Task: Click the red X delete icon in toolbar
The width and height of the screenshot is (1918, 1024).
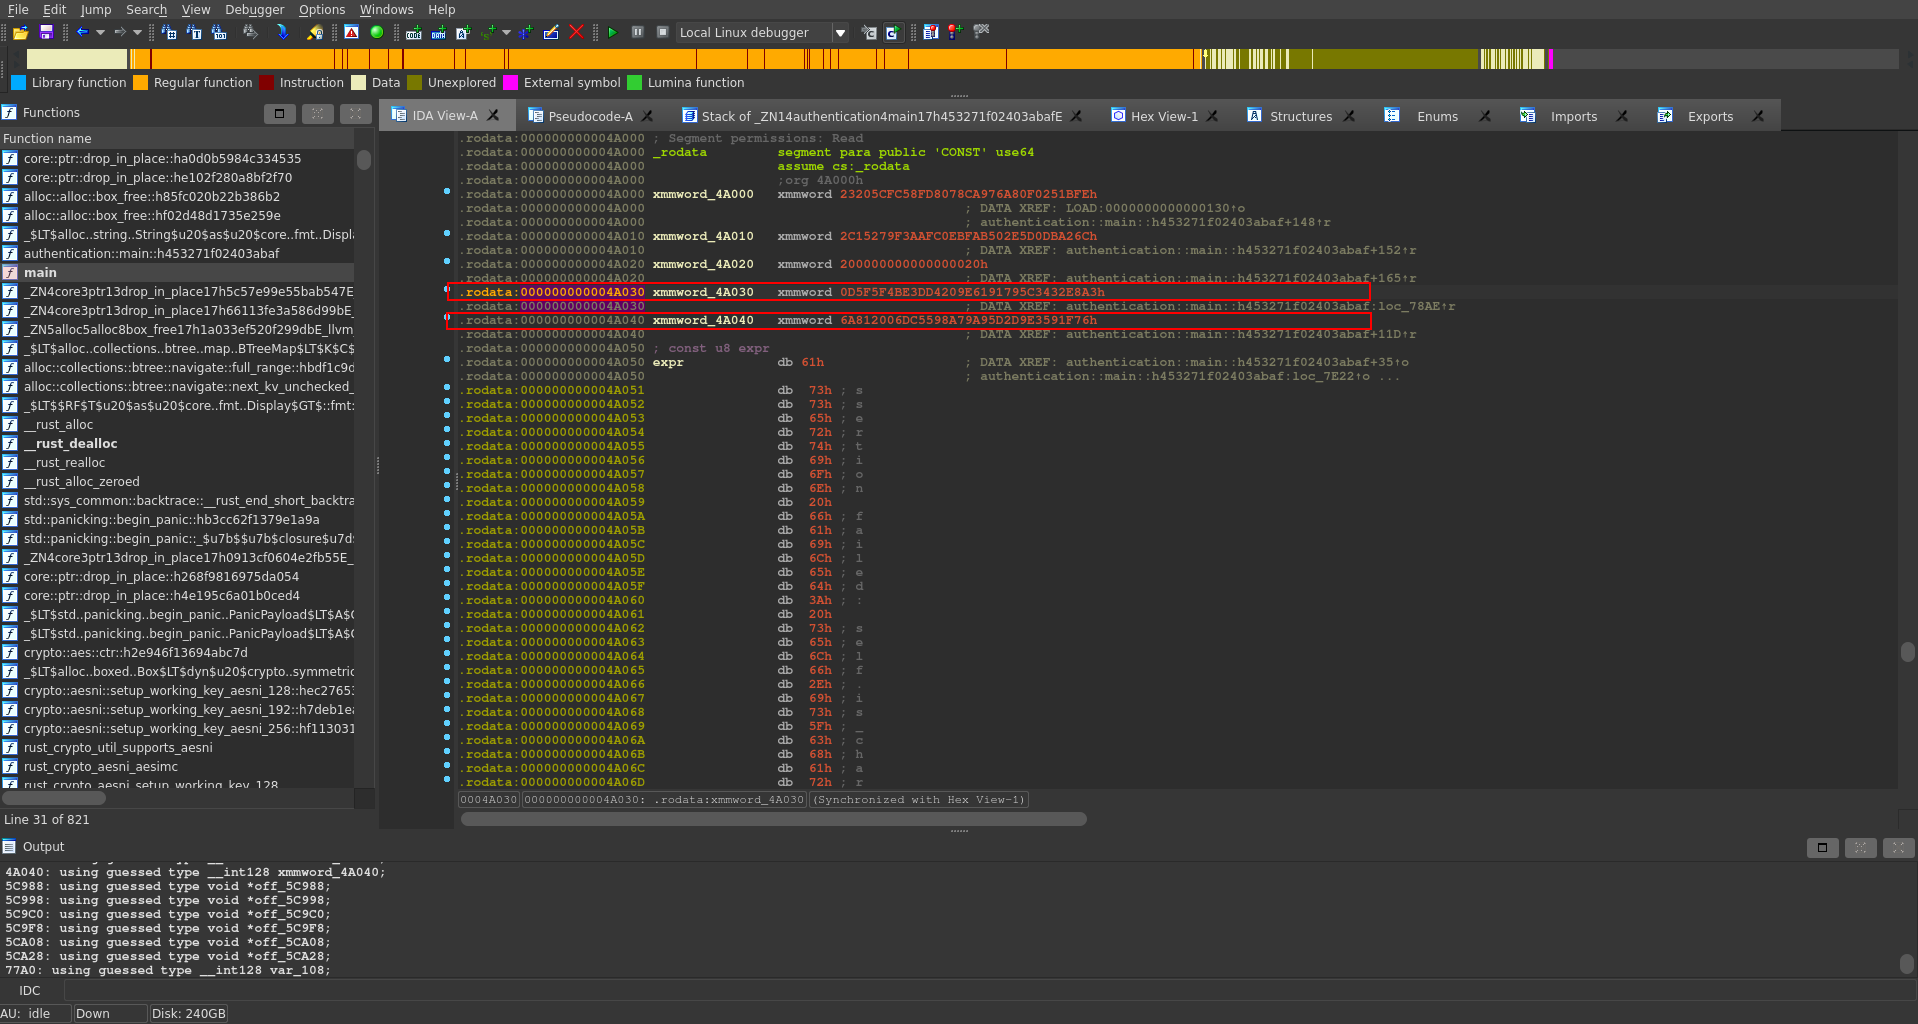Action: (x=576, y=33)
